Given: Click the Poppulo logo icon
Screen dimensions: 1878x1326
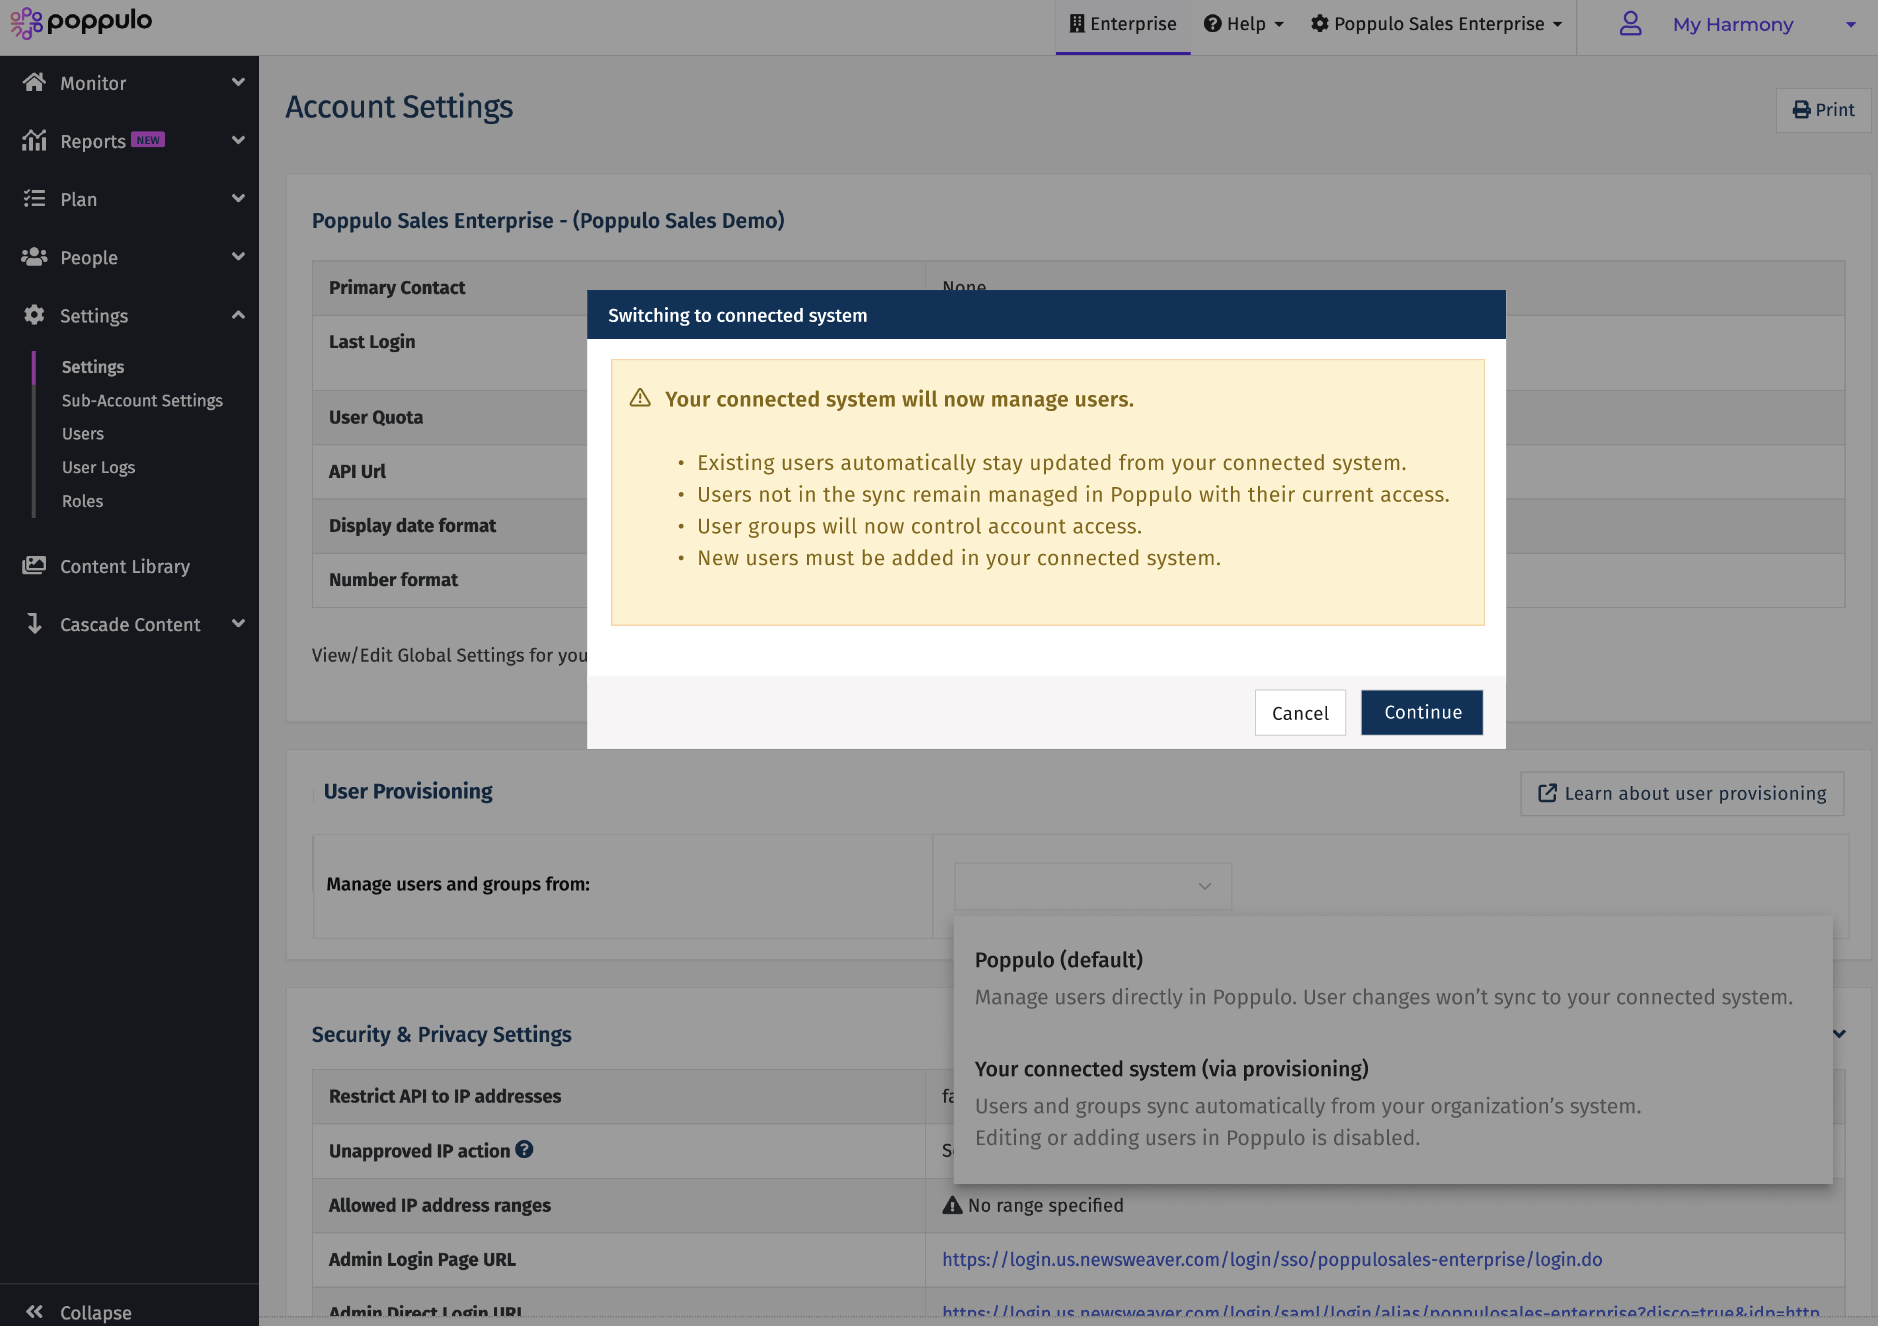Looking at the screenshot, I should (x=26, y=22).
